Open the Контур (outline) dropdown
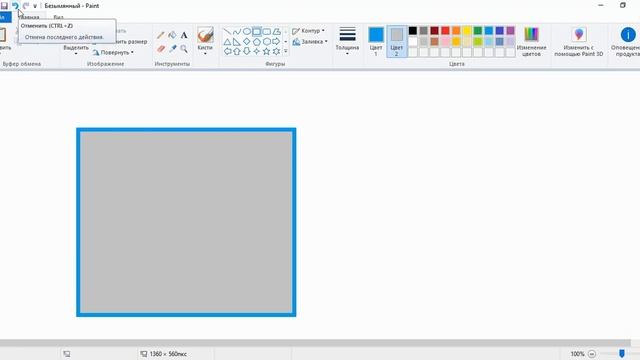The image size is (640, 360). (308, 31)
